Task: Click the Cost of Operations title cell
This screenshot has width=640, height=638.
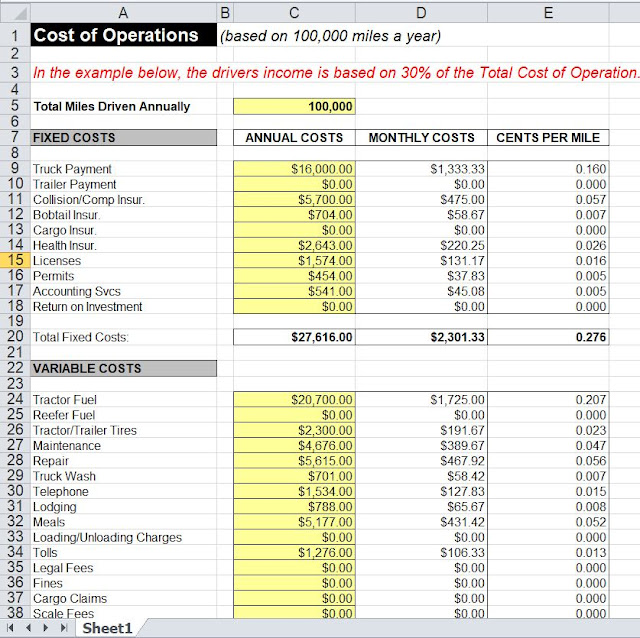Action: click(123, 35)
